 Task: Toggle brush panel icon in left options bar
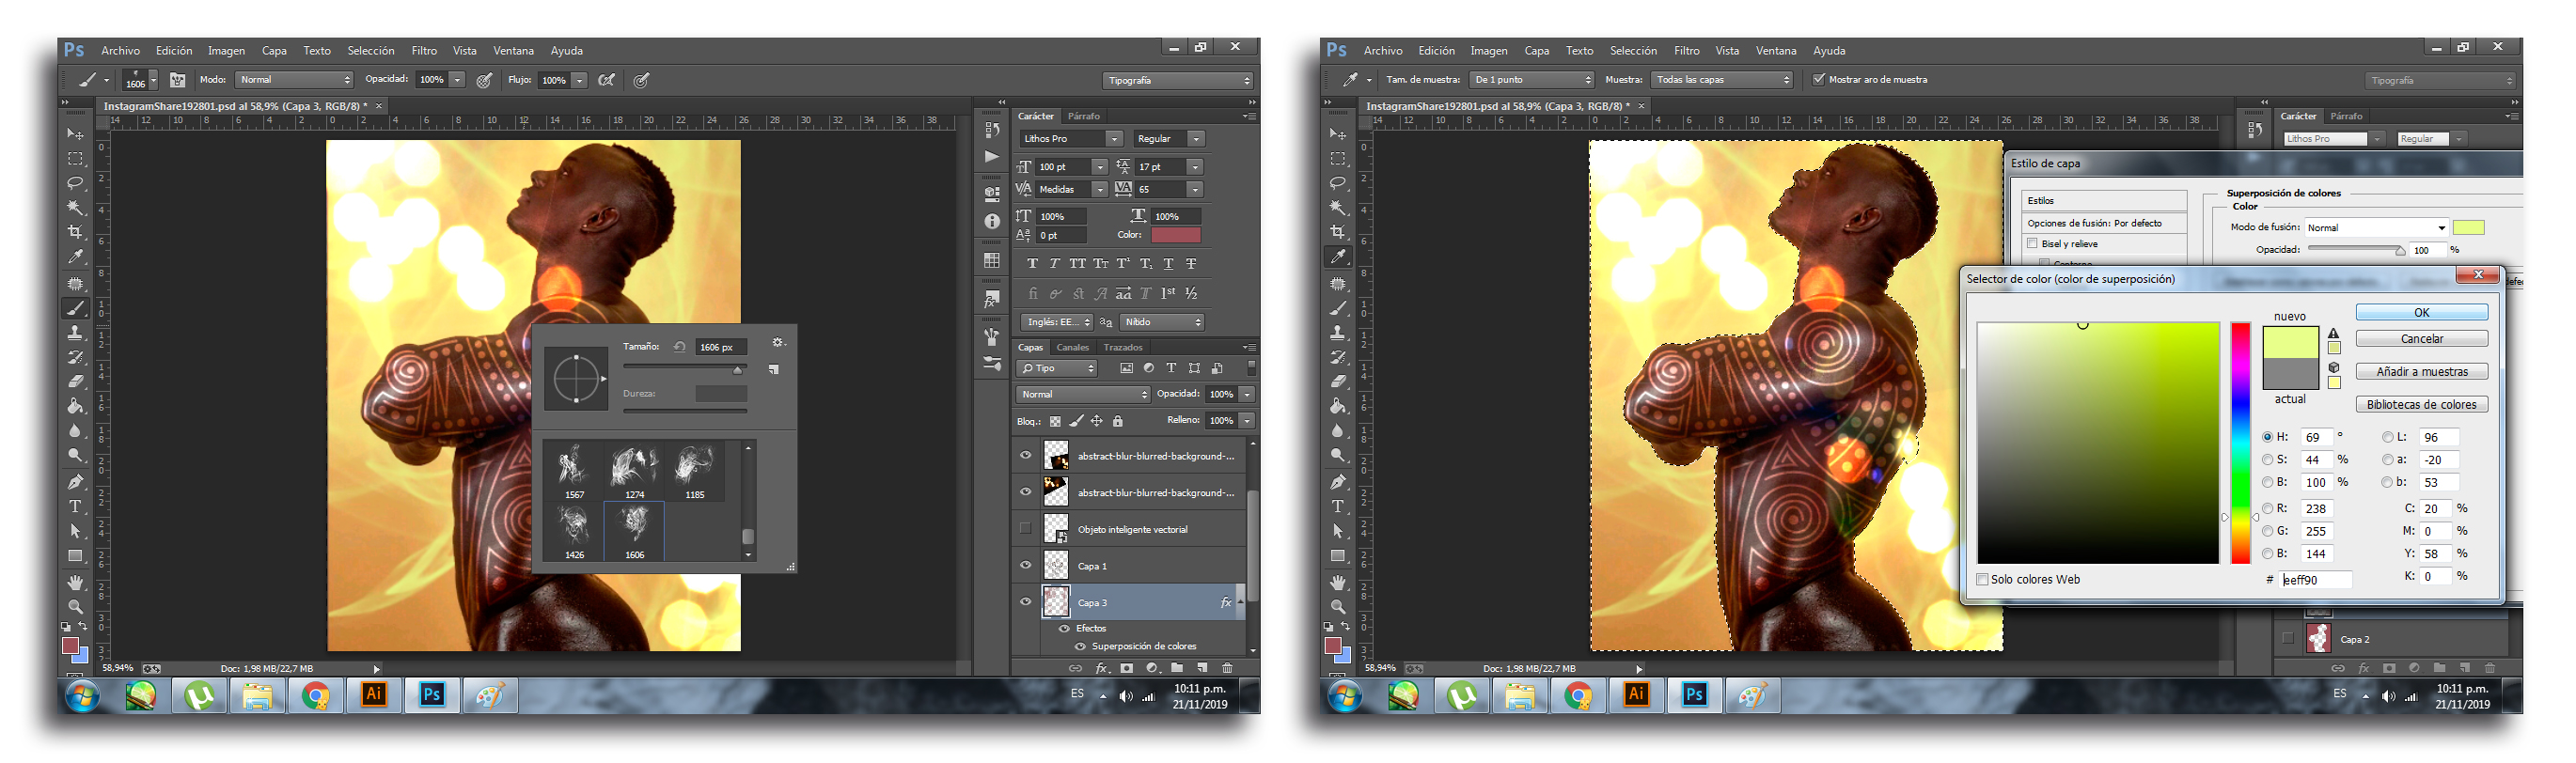point(177,80)
